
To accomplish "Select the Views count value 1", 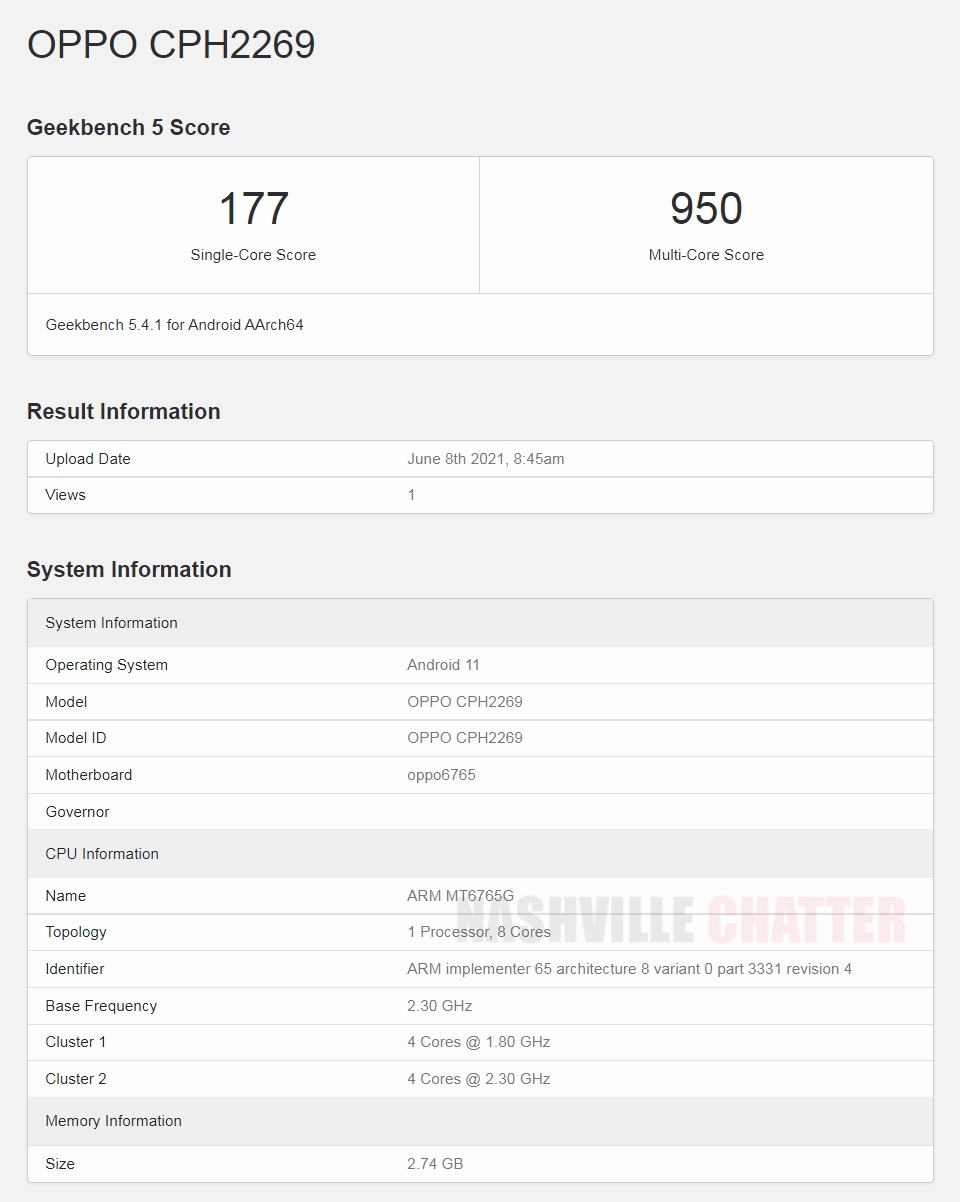I will (x=411, y=495).
